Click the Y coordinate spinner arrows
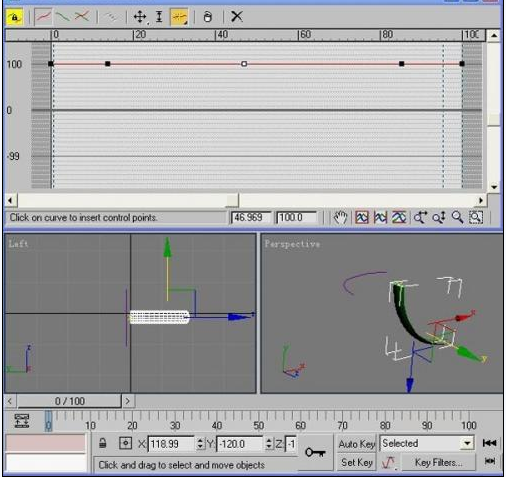Screen dimensions: 506x477 point(269,444)
